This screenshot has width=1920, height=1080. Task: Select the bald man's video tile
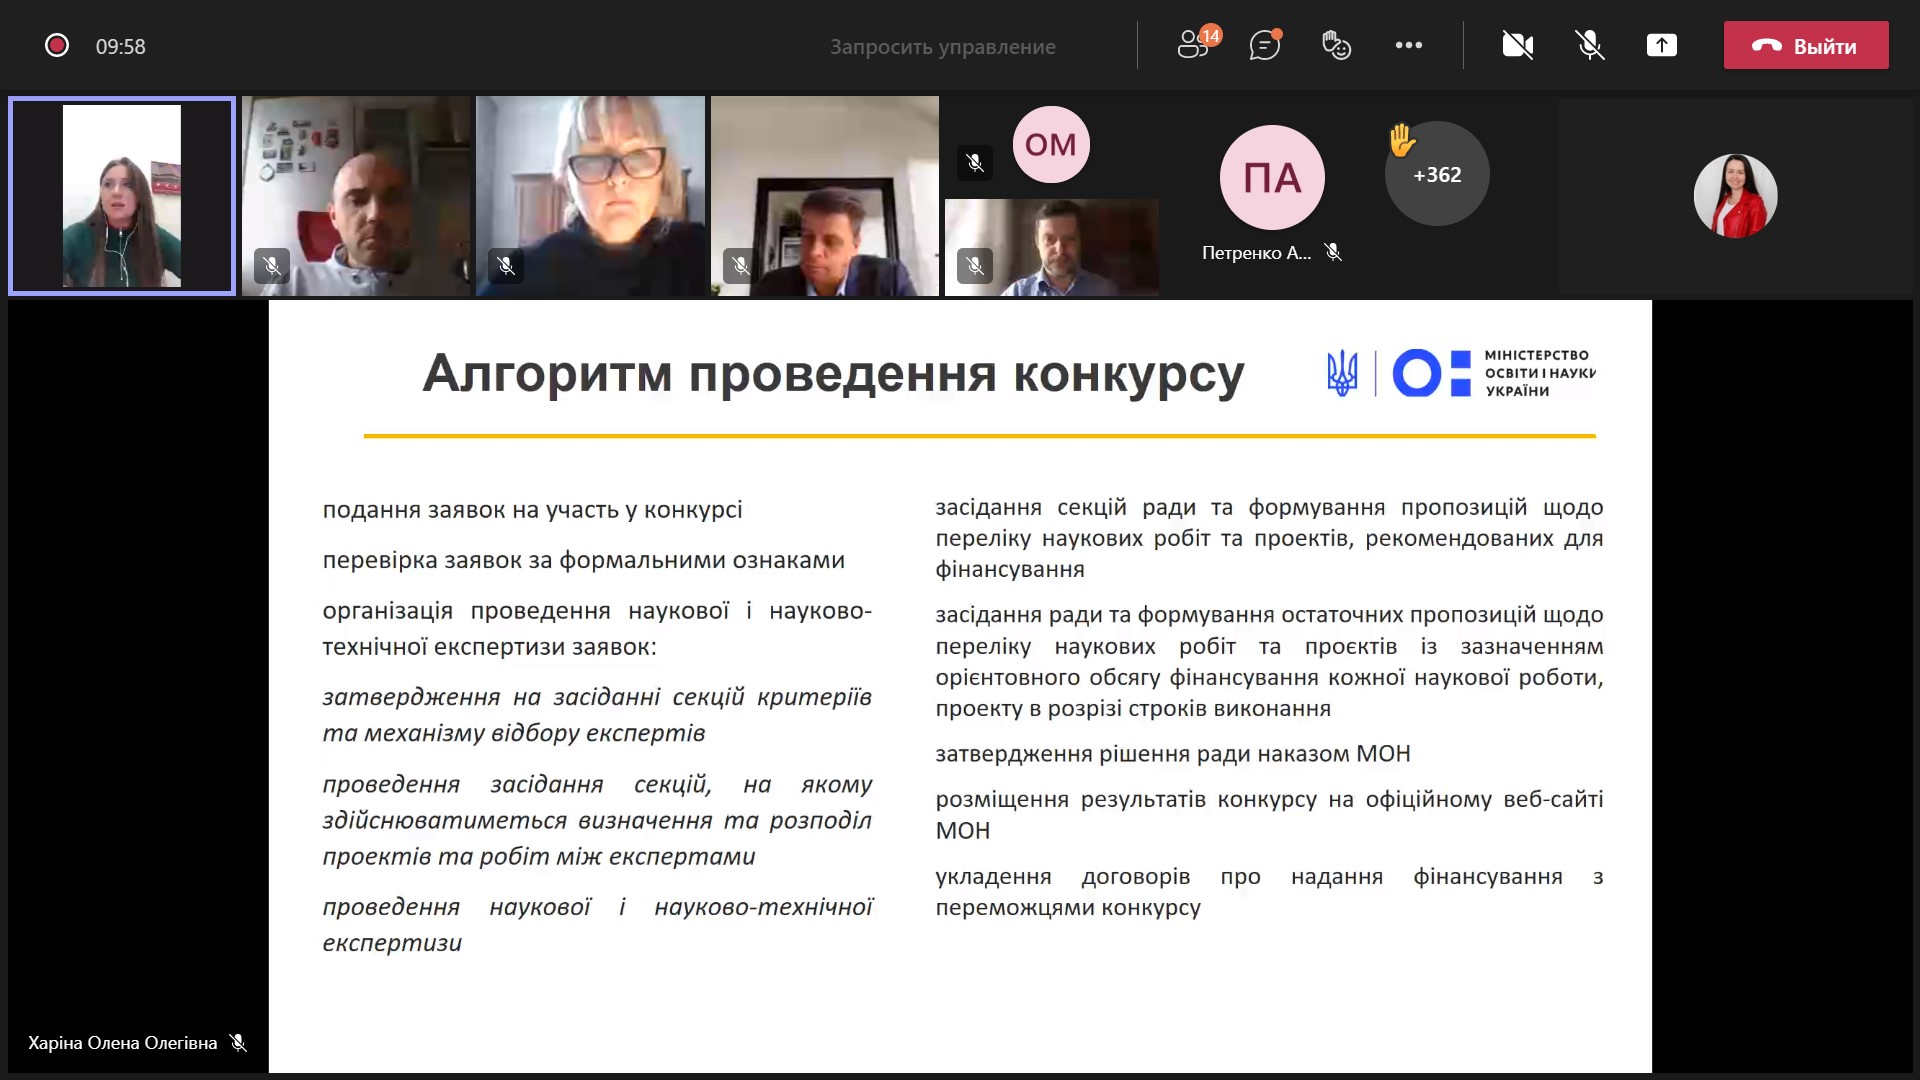[356, 196]
